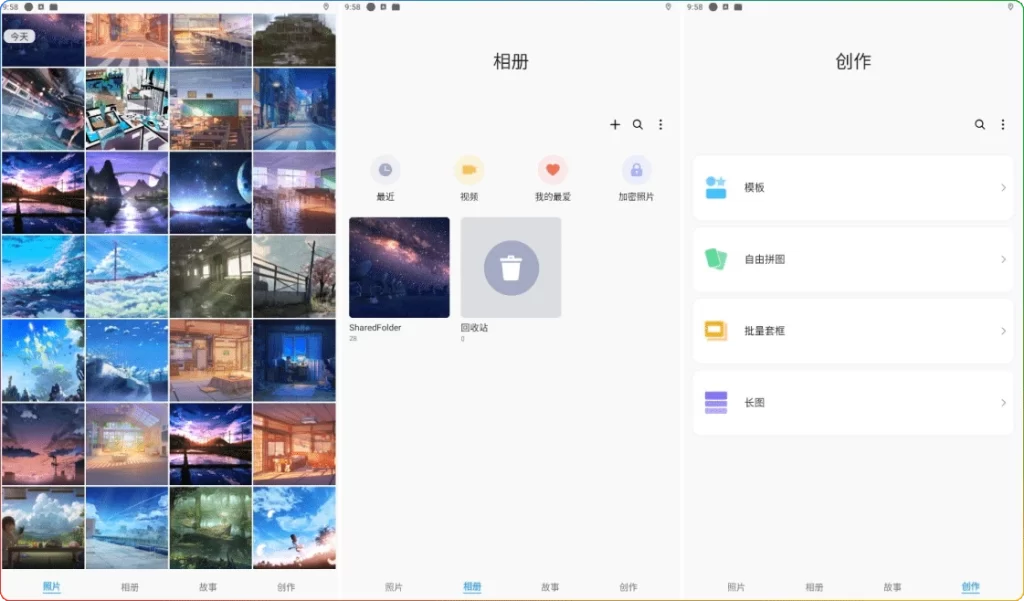Open the Recycle Bin (回收站)

click(510, 267)
